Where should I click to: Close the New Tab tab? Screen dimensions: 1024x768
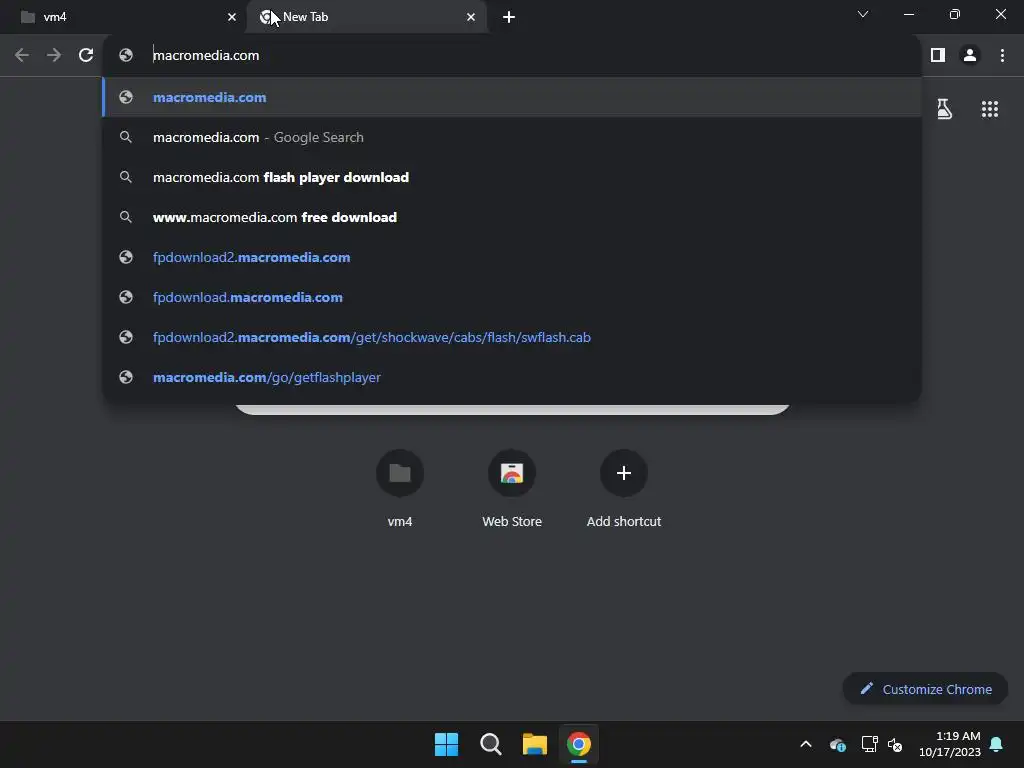[x=471, y=17]
